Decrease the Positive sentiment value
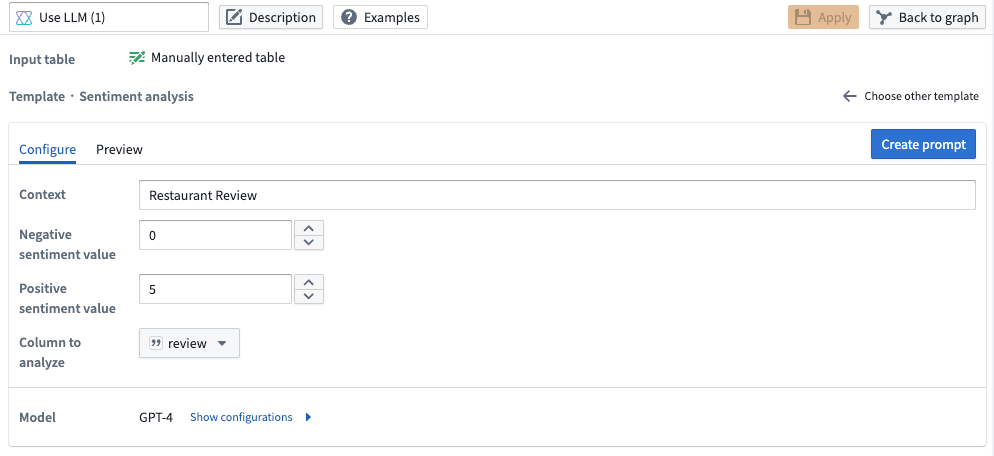The width and height of the screenshot is (994, 456). pos(309,296)
